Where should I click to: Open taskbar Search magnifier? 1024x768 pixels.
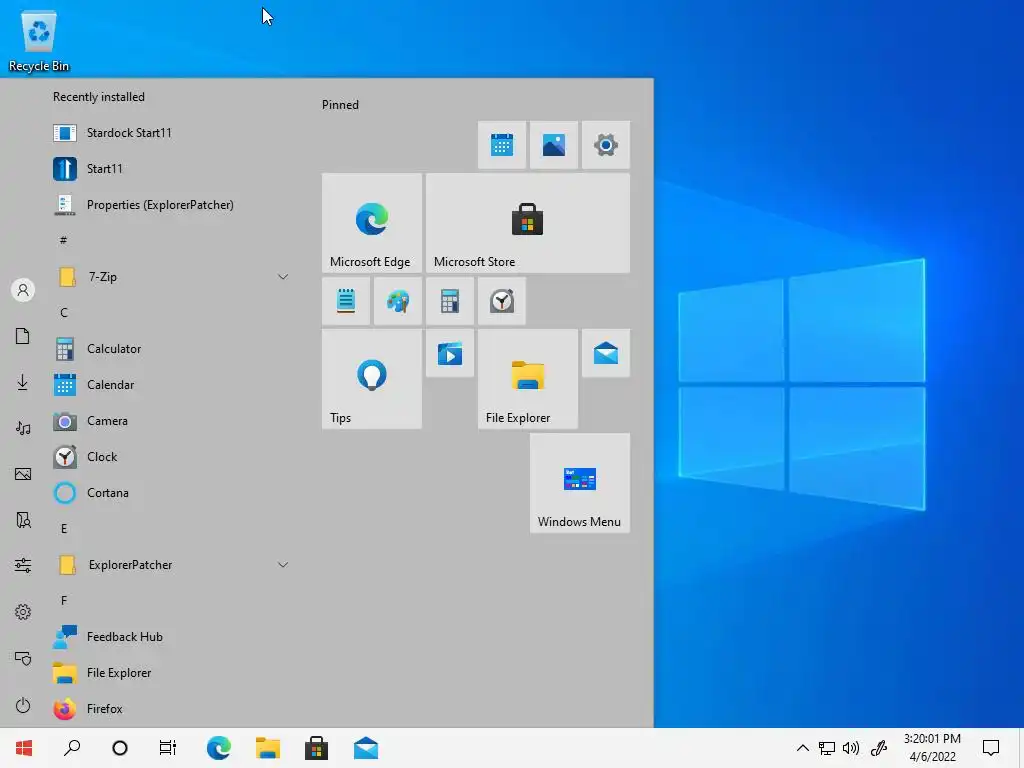pos(72,748)
